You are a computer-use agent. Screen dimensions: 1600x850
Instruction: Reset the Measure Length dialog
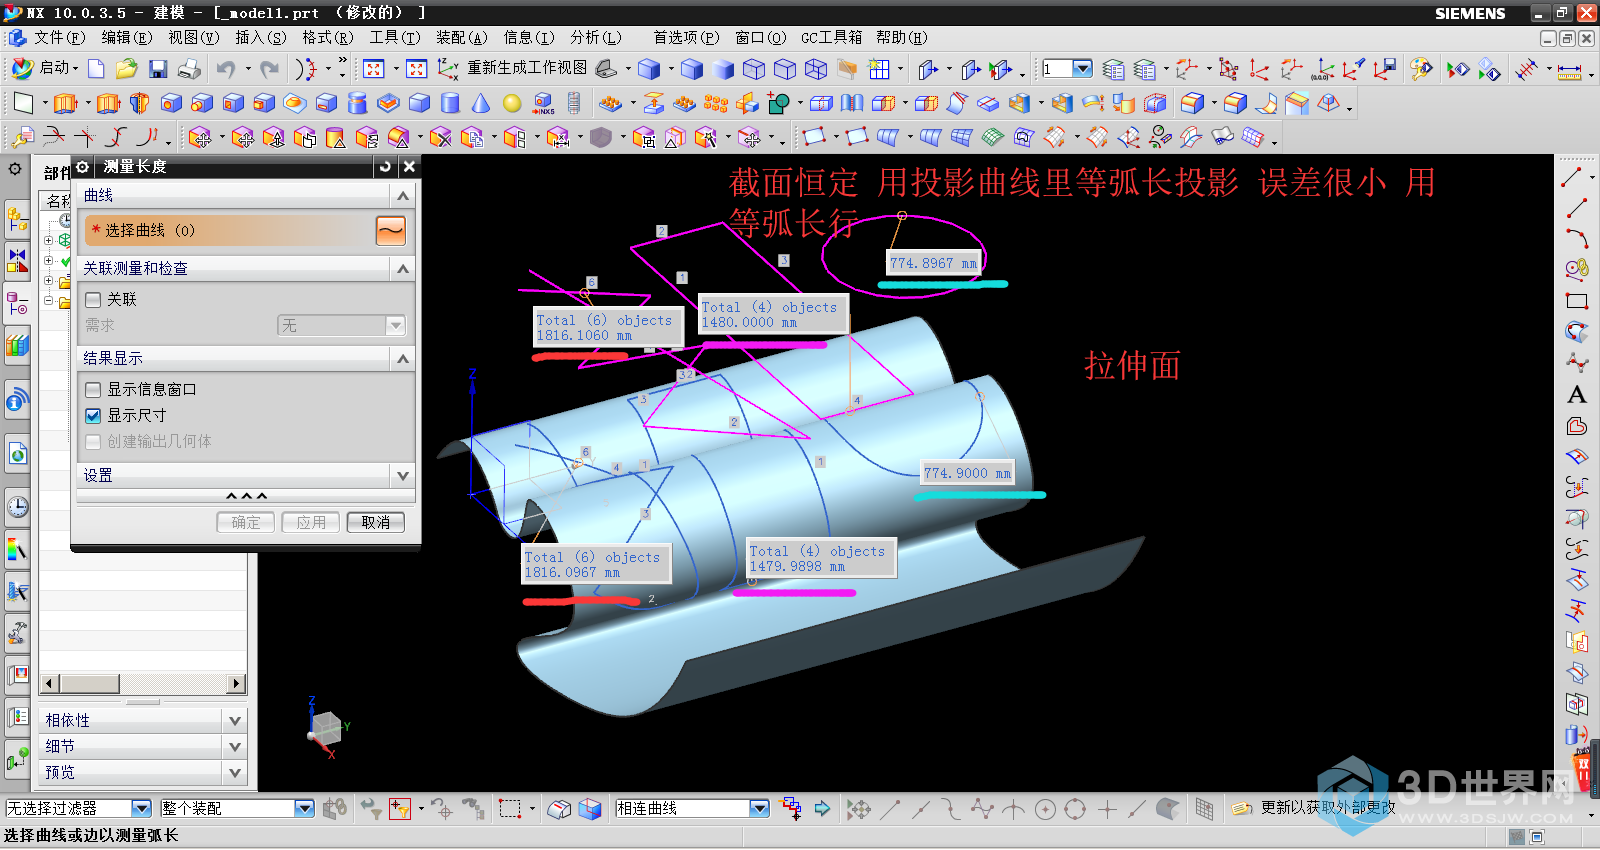point(385,167)
